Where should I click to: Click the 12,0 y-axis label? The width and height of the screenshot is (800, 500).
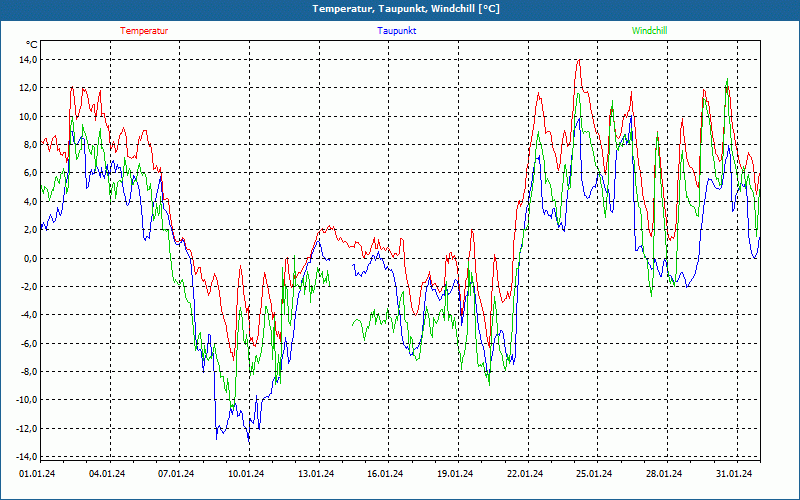pos(28,88)
